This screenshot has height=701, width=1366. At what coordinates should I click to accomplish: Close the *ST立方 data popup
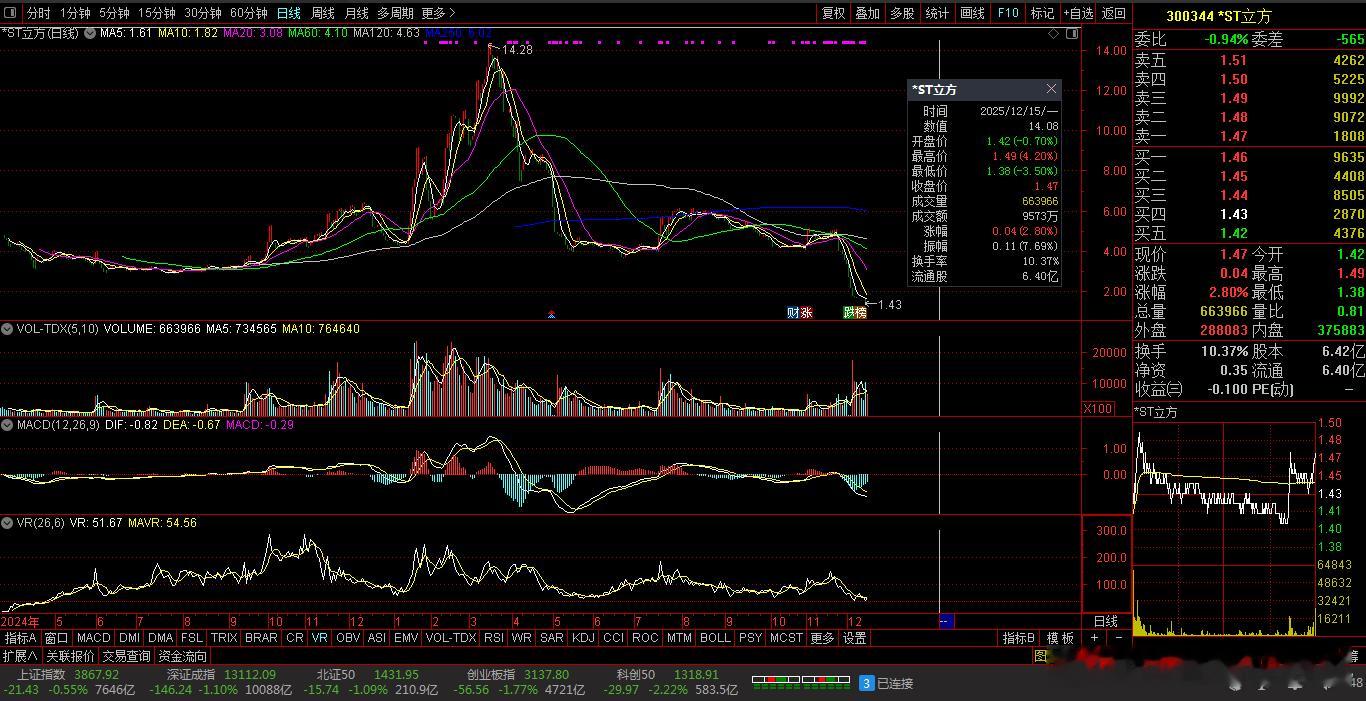[1051, 89]
